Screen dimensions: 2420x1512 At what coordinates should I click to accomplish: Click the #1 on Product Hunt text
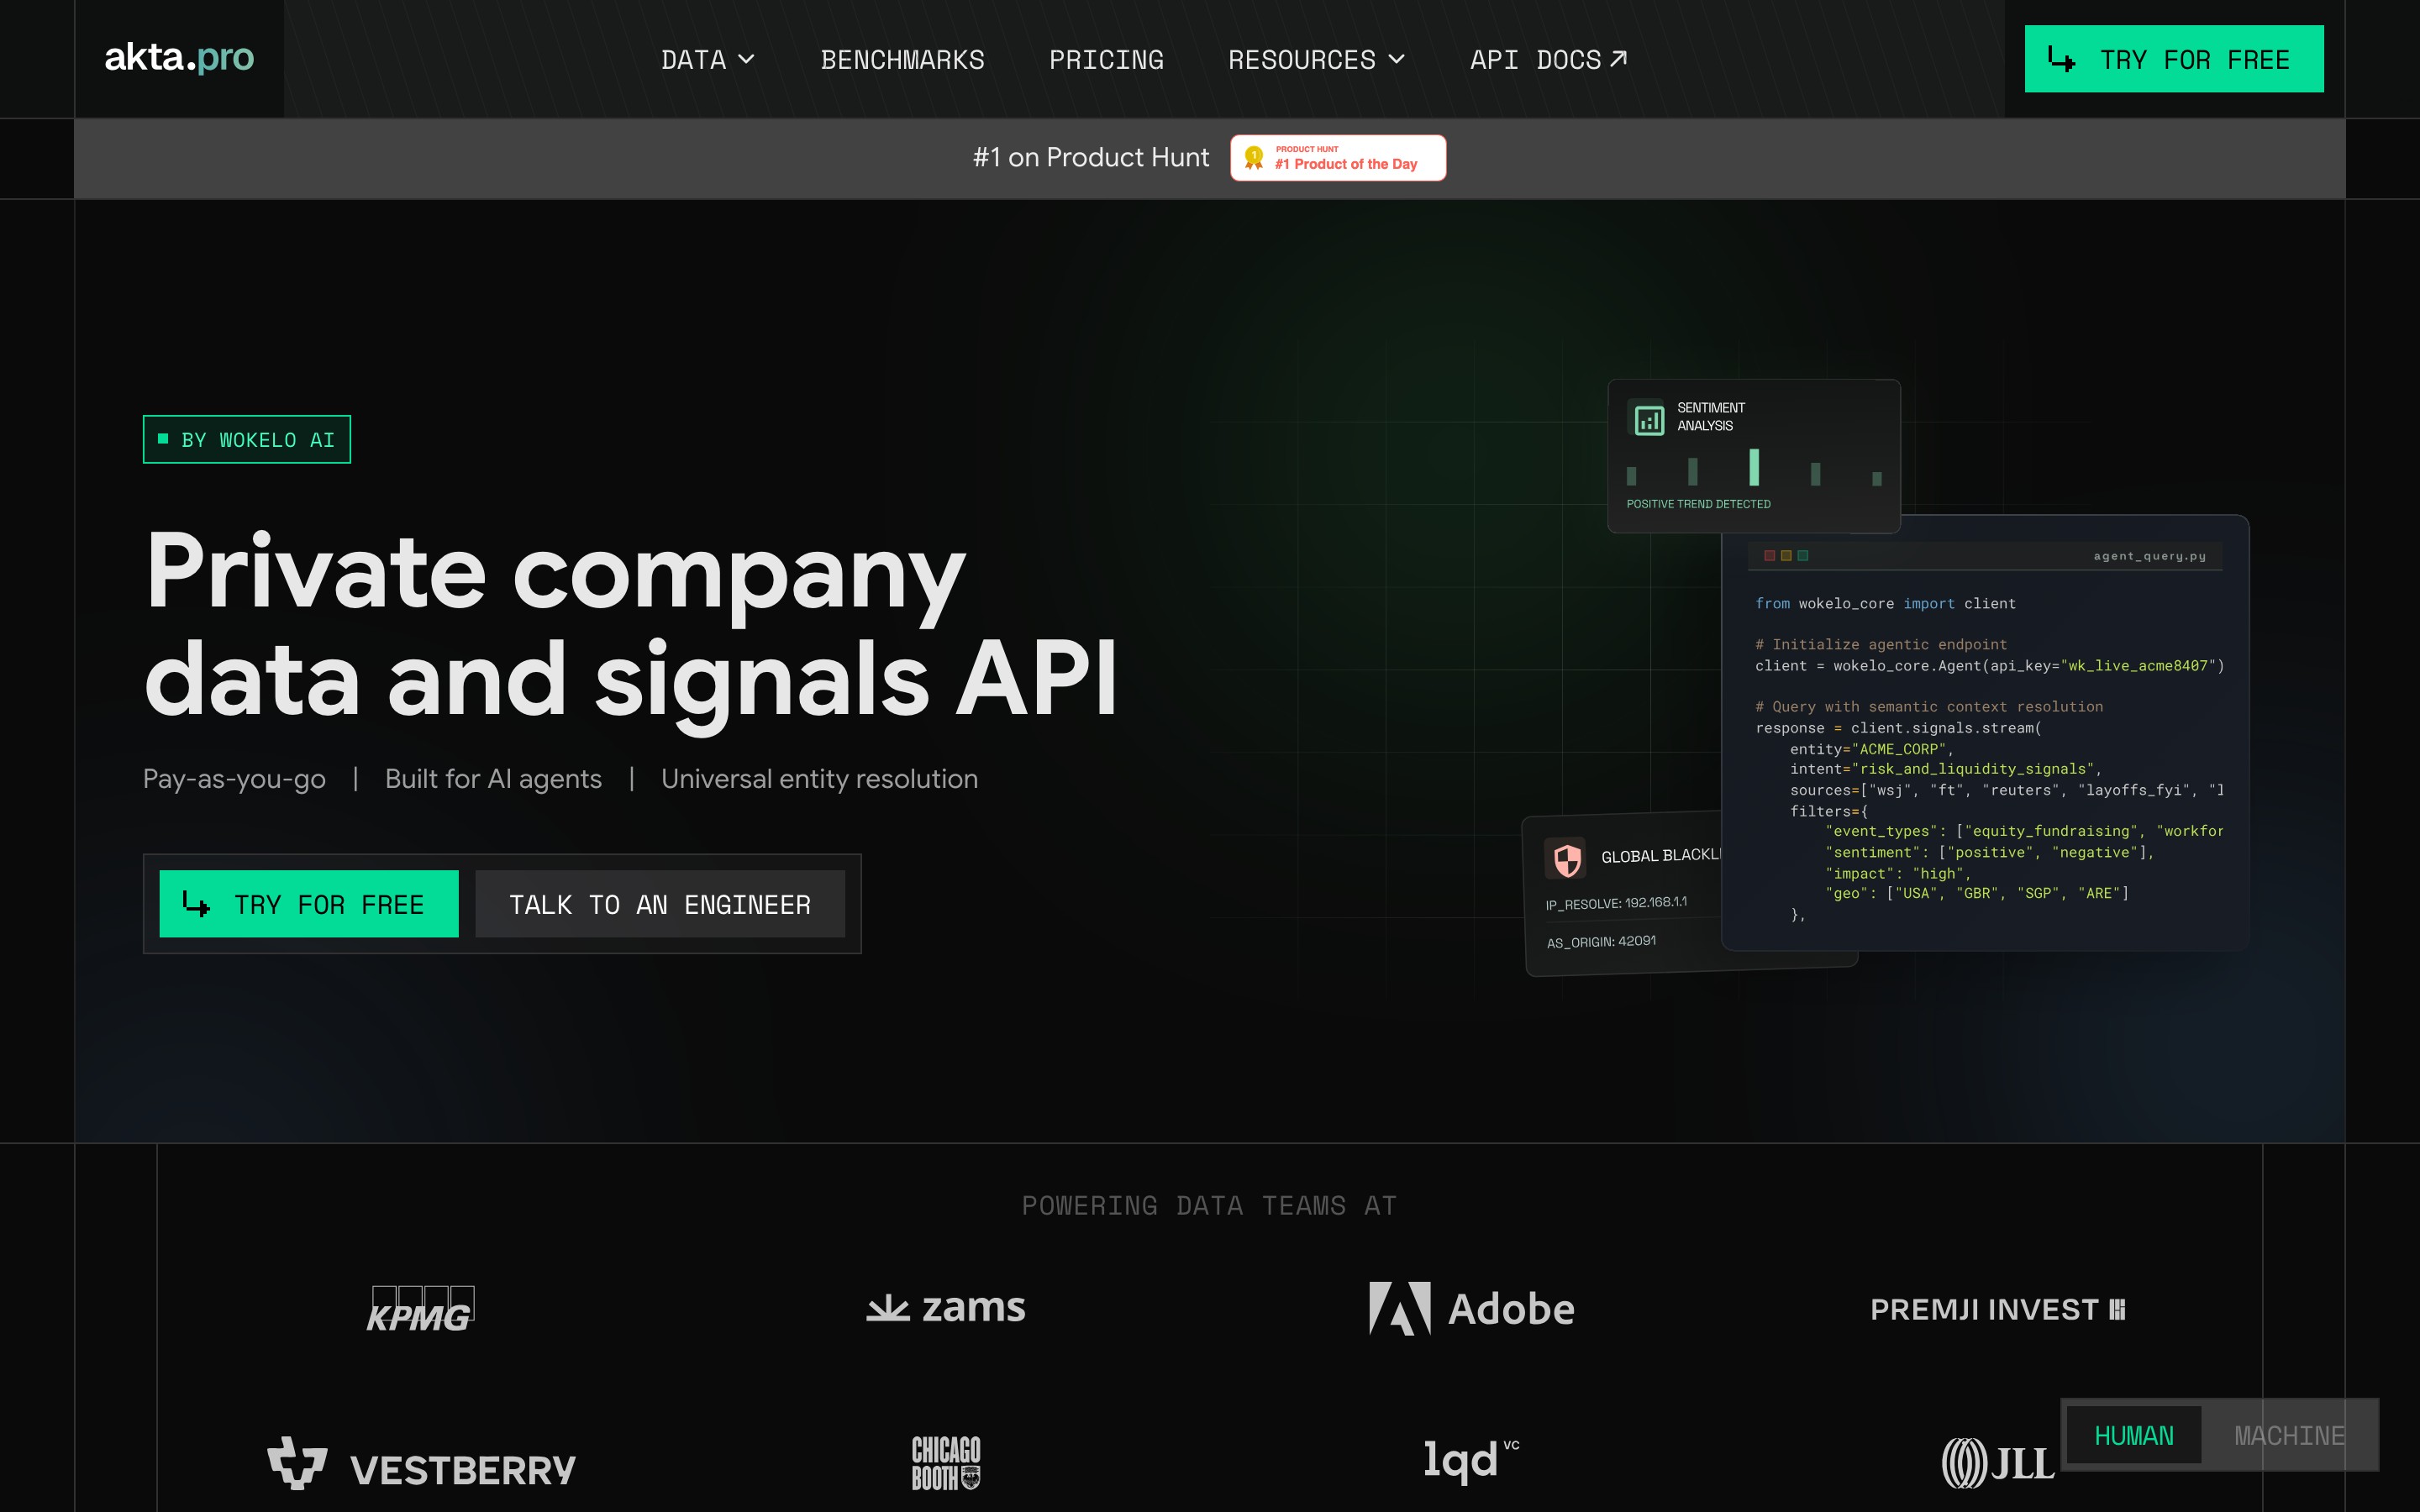1091,157
